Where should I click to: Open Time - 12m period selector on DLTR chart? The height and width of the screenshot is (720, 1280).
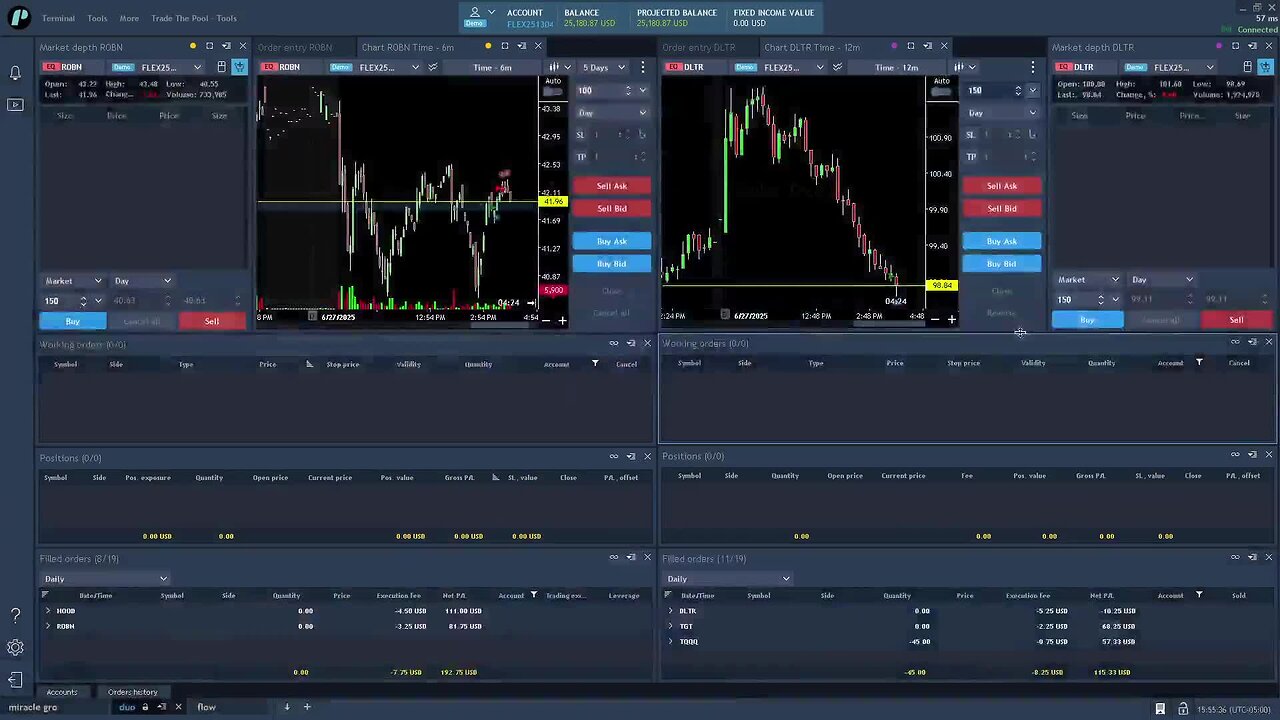click(x=897, y=67)
